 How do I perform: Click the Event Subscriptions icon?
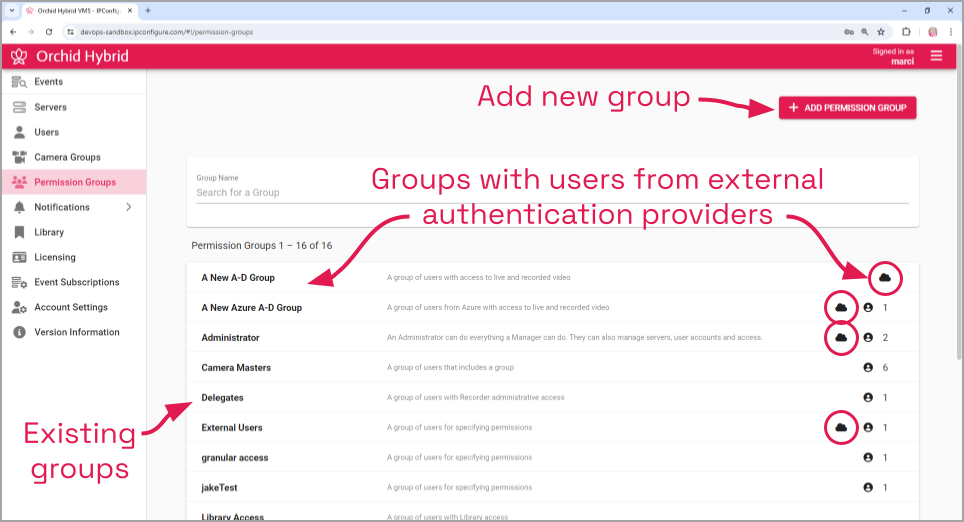coord(19,282)
